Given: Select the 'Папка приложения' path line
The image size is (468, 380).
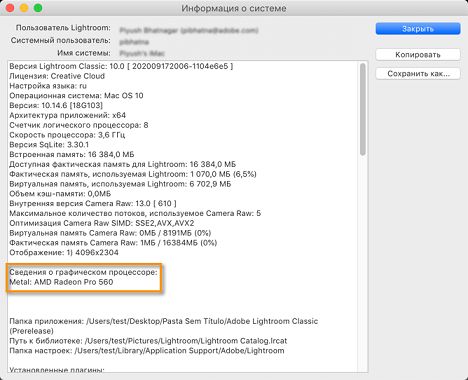Looking at the screenshot, I should (164, 326).
